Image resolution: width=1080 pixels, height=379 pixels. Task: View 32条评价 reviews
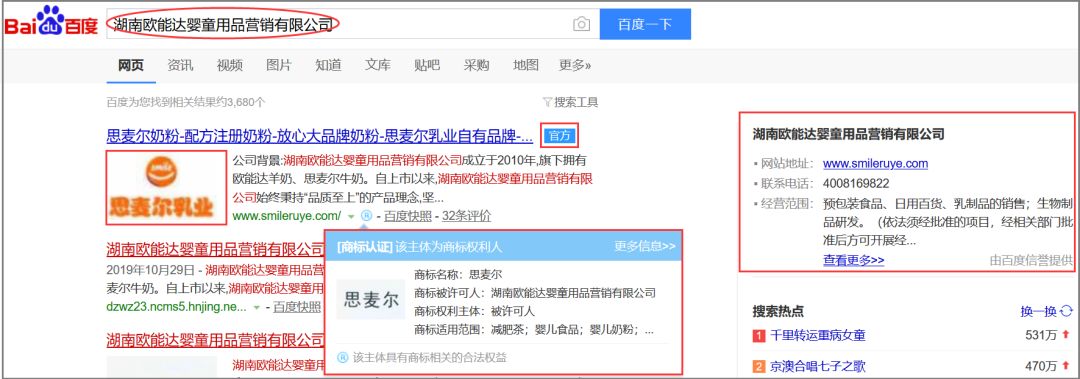[x=466, y=216]
